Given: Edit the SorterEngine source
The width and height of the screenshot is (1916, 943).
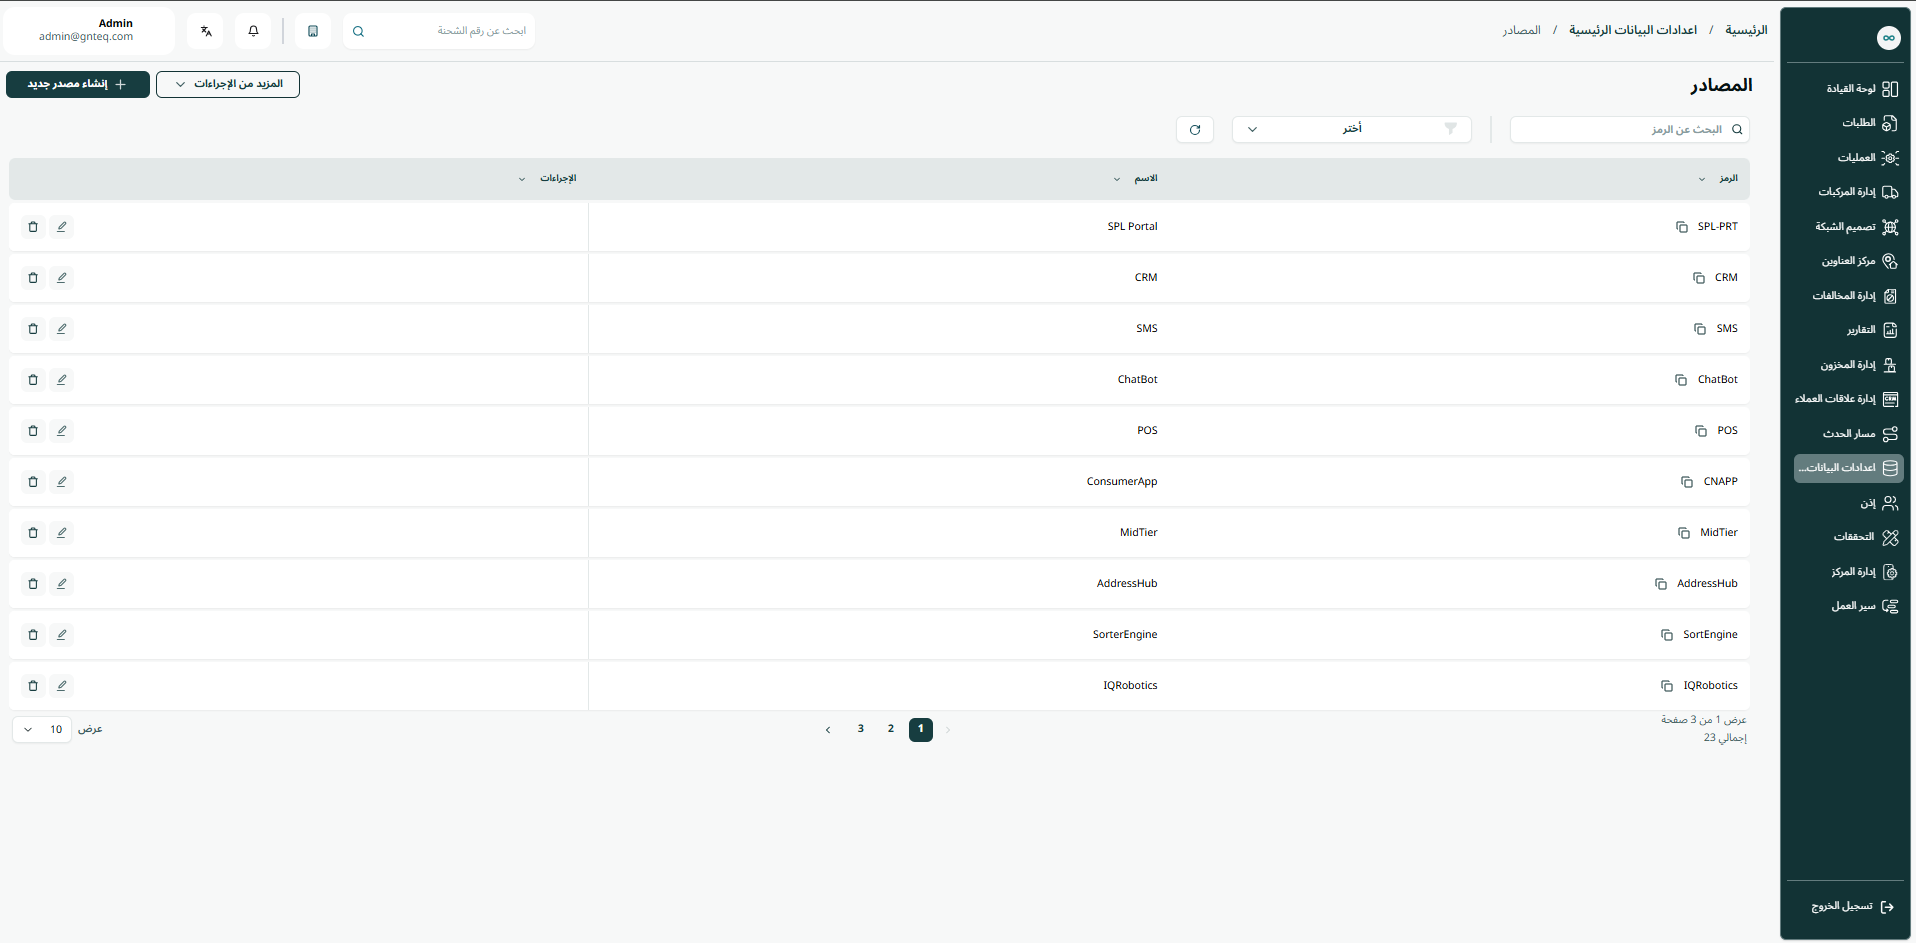Looking at the screenshot, I should tap(62, 635).
